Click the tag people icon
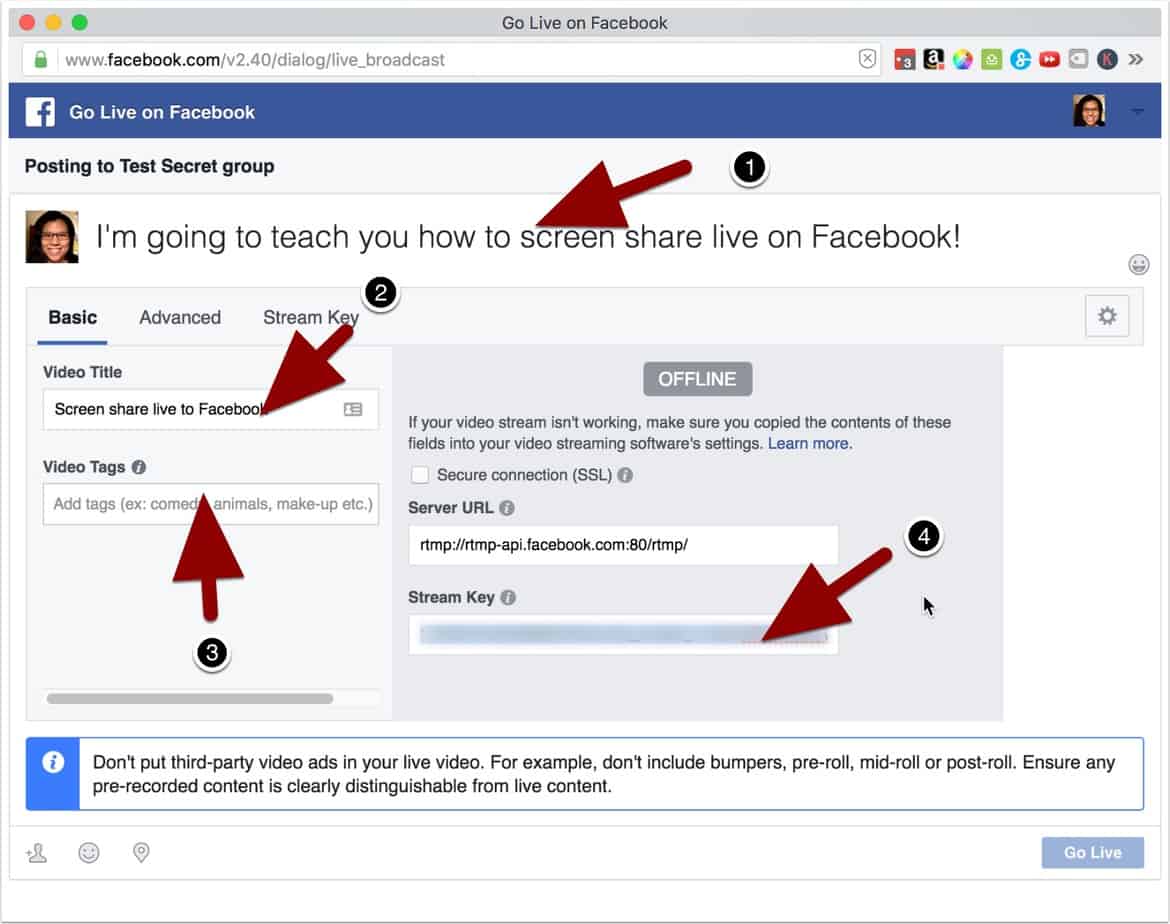The width and height of the screenshot is (1170, 924). pyautogui.click(x=37, y=852)
